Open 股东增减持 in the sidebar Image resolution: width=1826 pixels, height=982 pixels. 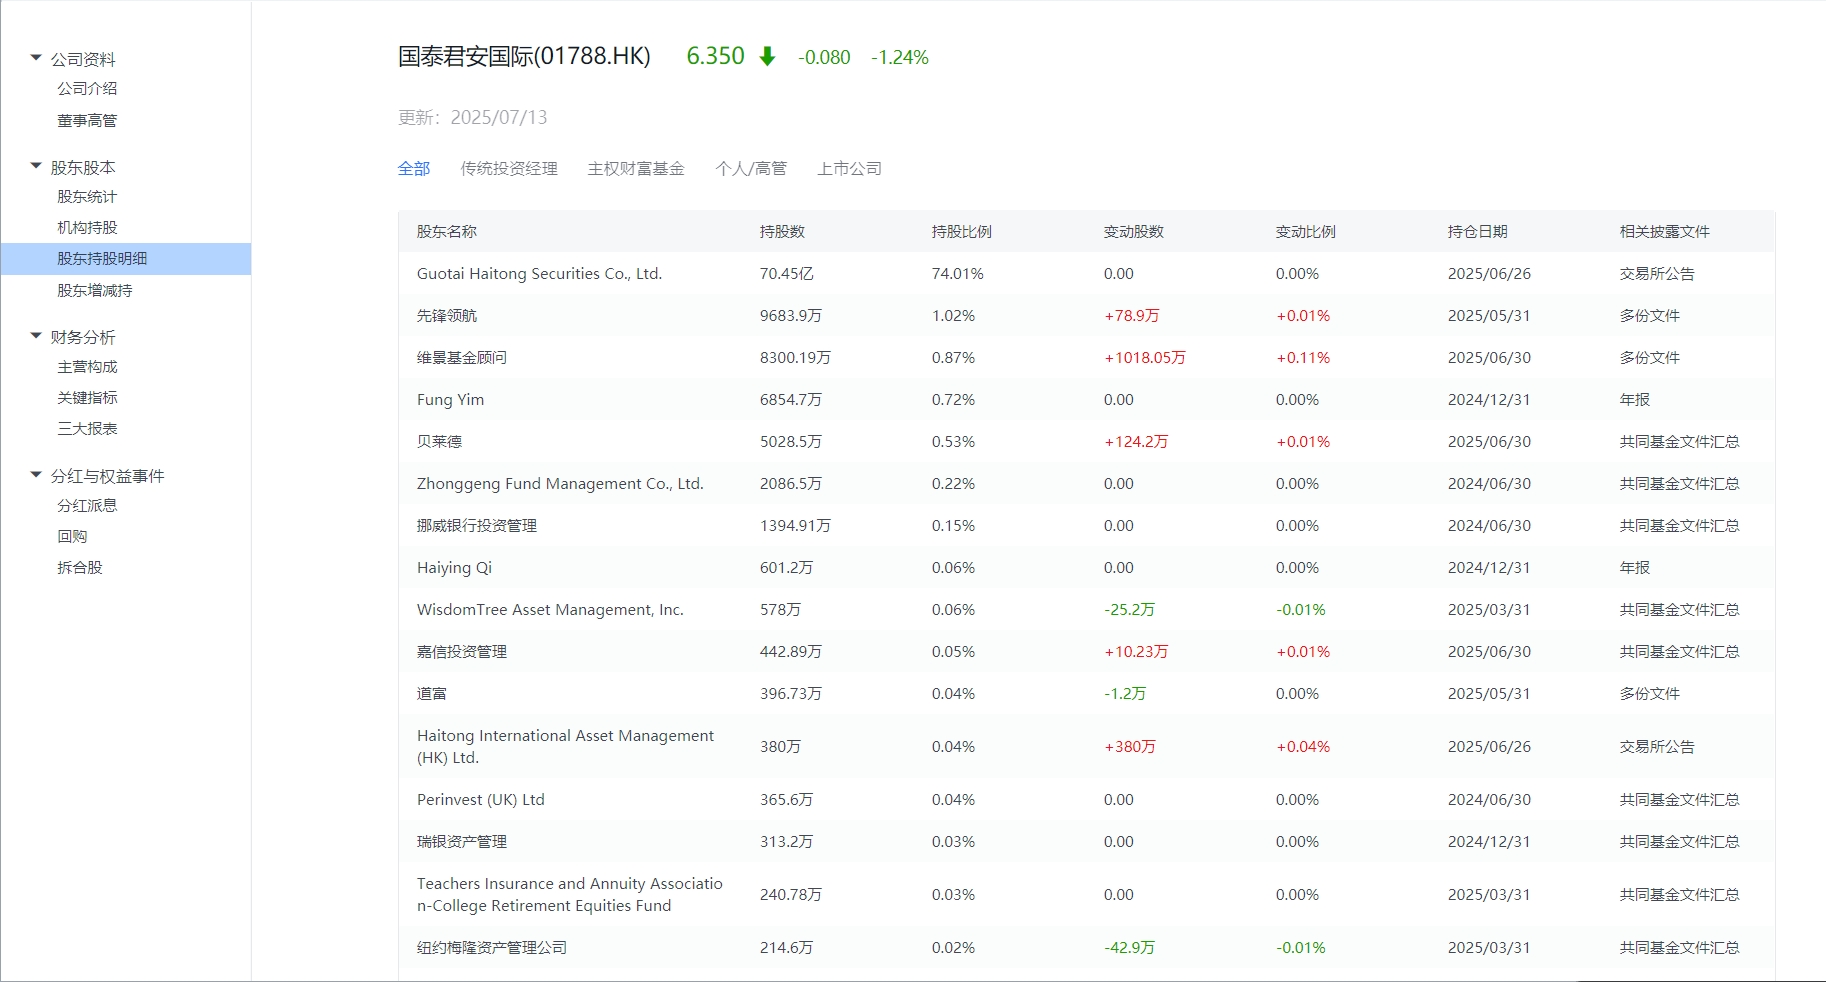pyautogui.click(x=95, y=291)
